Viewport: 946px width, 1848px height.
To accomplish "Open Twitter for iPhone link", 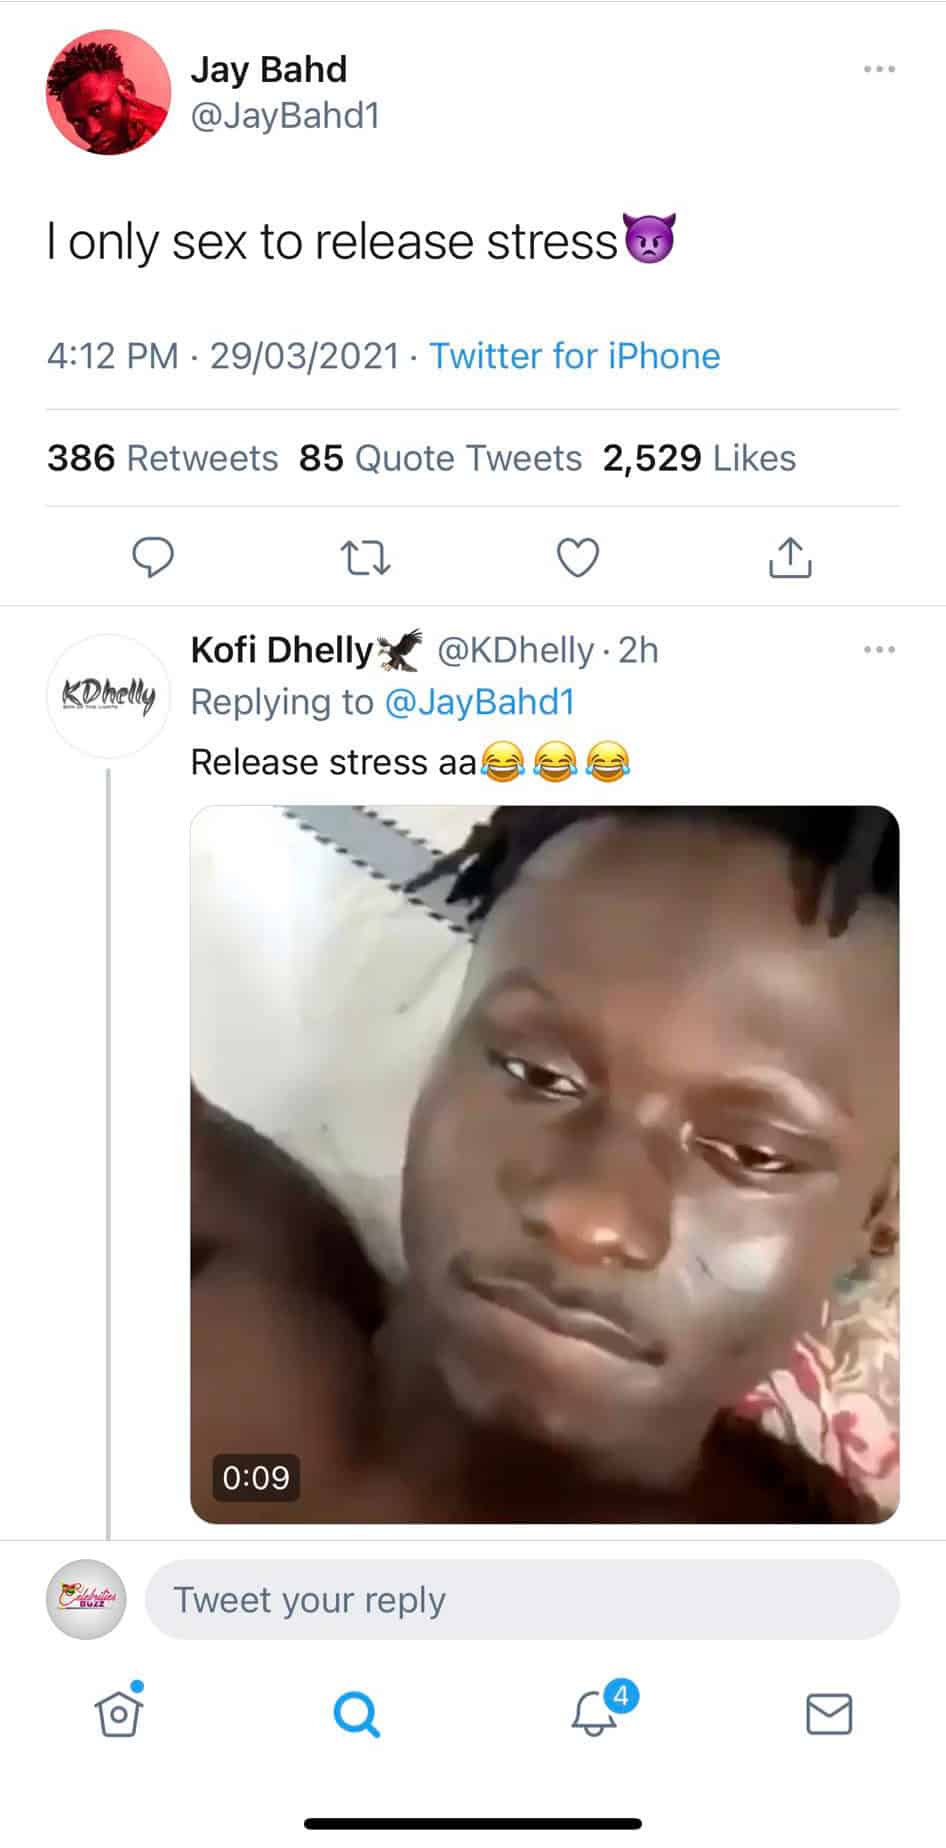I will [575, 356].
